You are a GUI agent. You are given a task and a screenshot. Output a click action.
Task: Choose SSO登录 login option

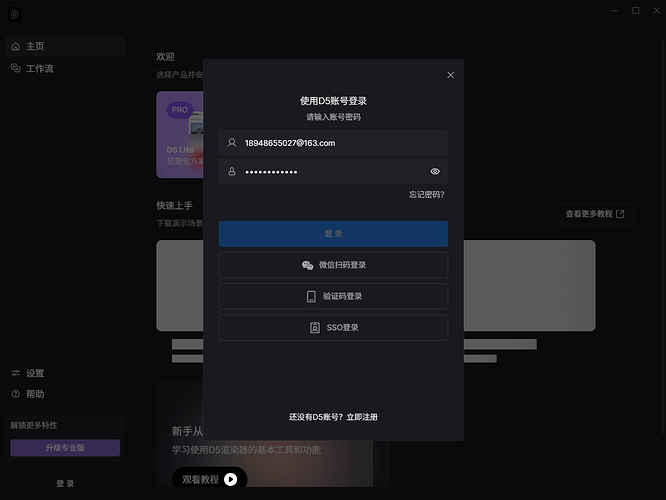tap(333, 328)
